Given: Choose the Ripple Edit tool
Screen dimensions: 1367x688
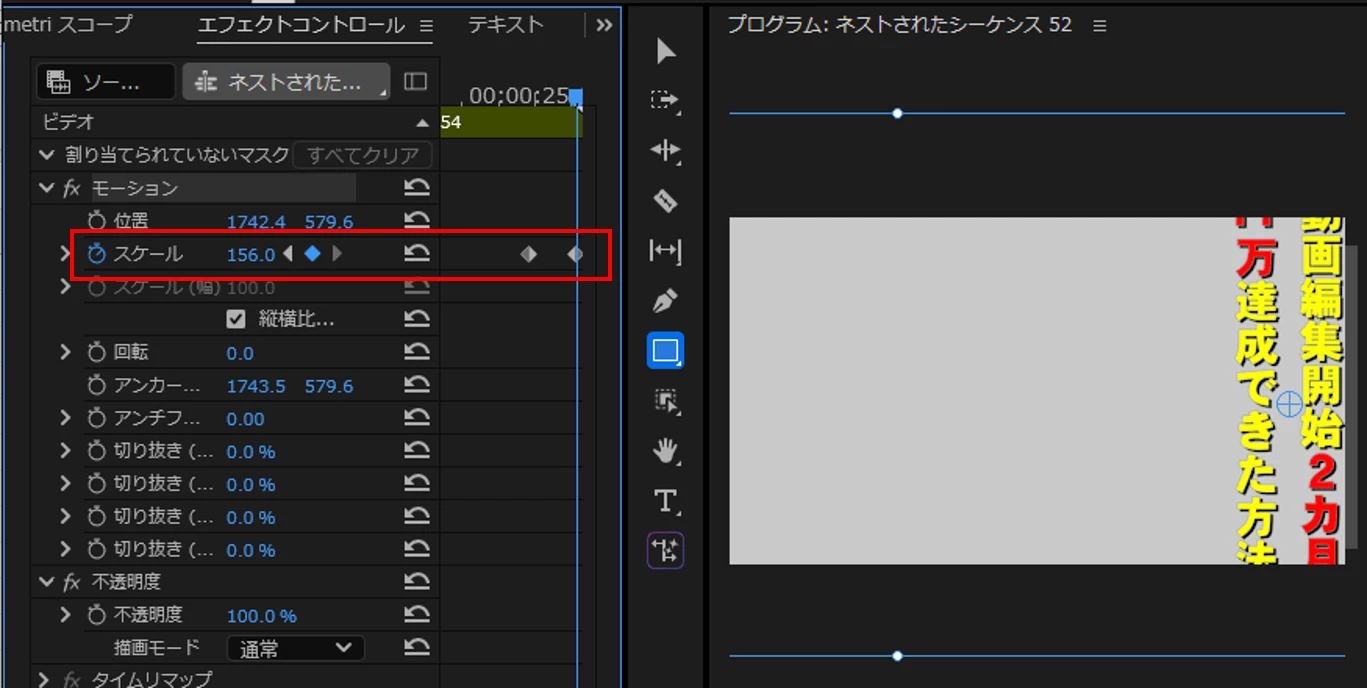Looking at the screenshot, I should pos(665,151).
